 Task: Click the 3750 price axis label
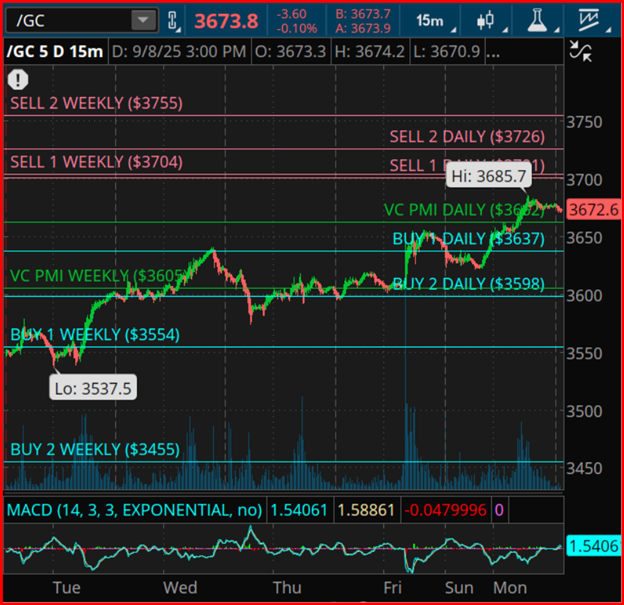pyautogui.click(x=584, y=122)
